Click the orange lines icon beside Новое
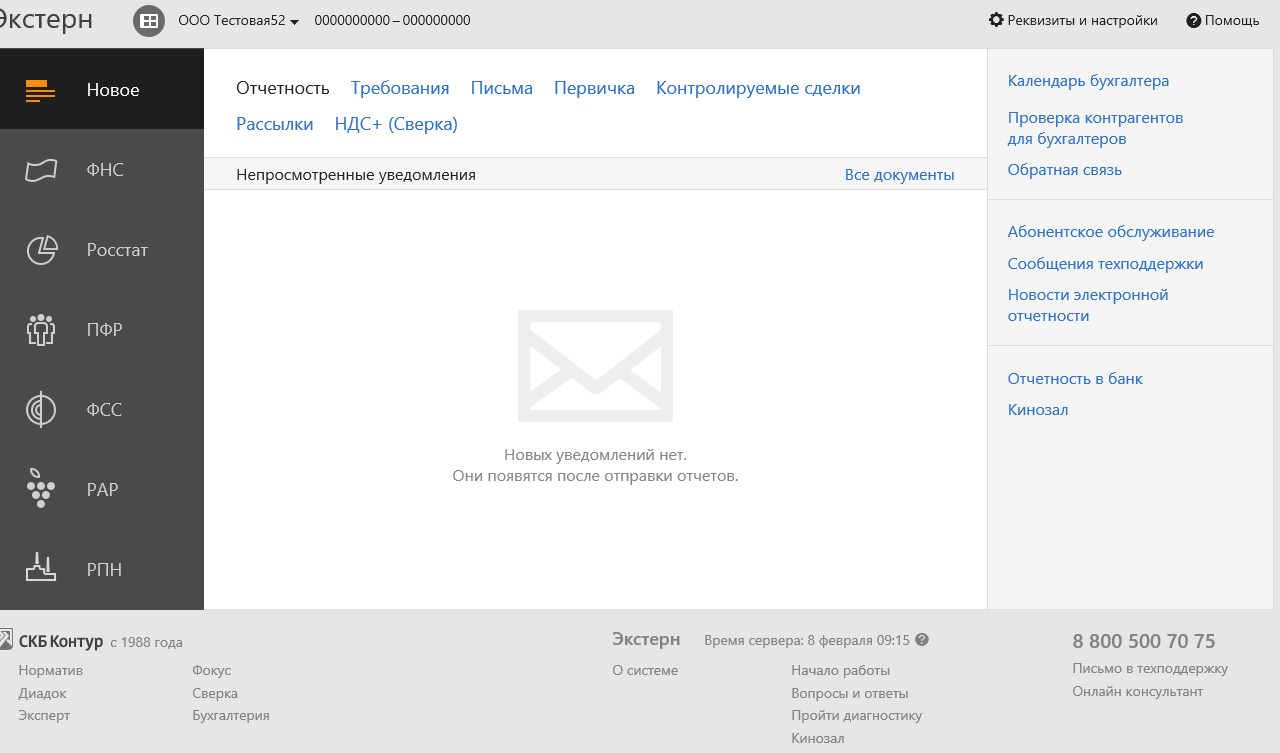Viewport: 1280px width, 753px height. pyautogui.click(x=40, y=90)
